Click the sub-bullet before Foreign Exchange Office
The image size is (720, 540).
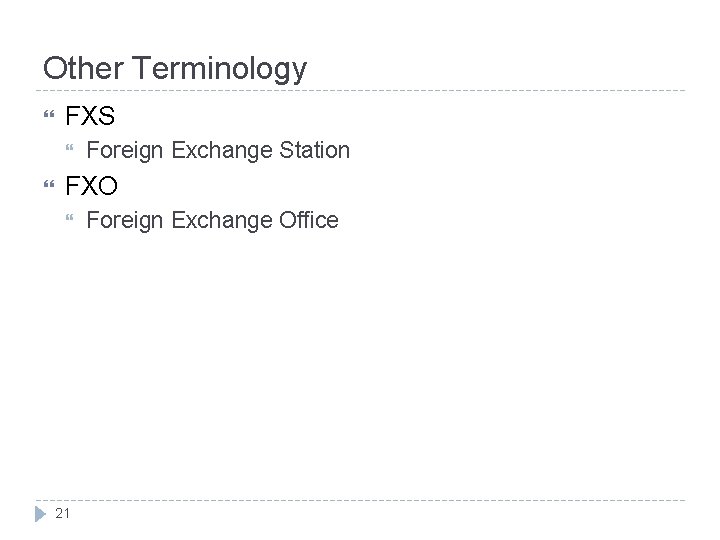pyautogui.click(x=70, y=220)
